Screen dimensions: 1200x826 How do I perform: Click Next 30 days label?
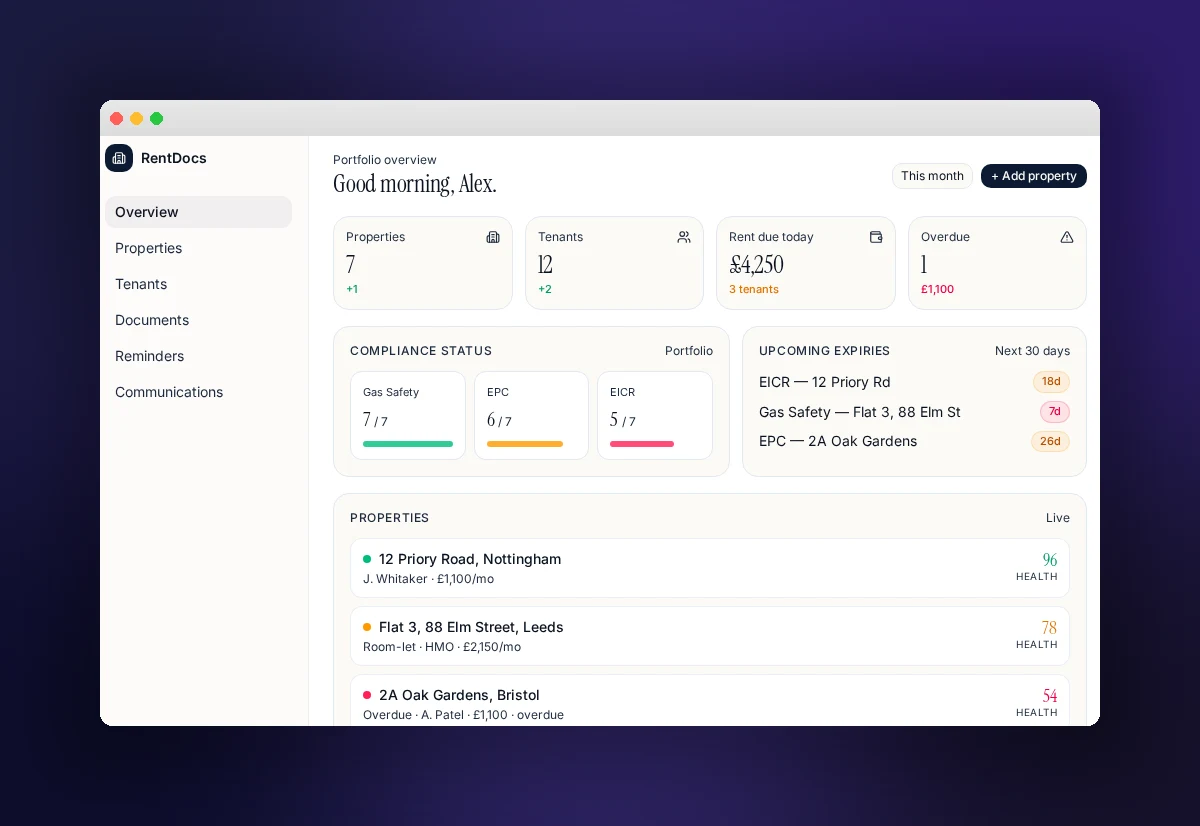click(1032, 351)
